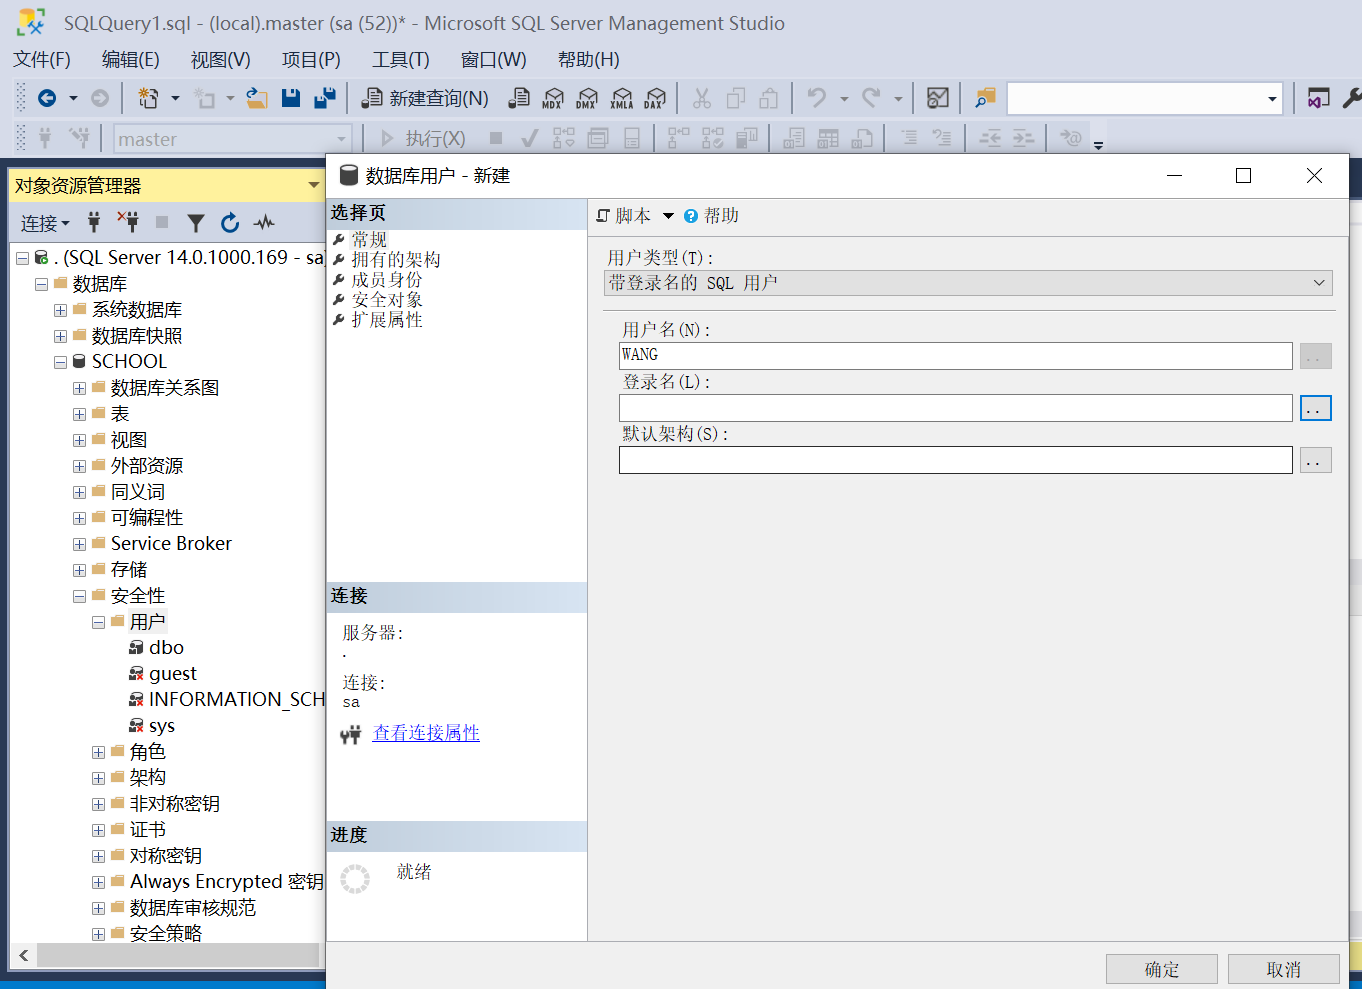Collapse the Security (安全性) folder
Viewport: 1362px width, 989px height.
79,596
